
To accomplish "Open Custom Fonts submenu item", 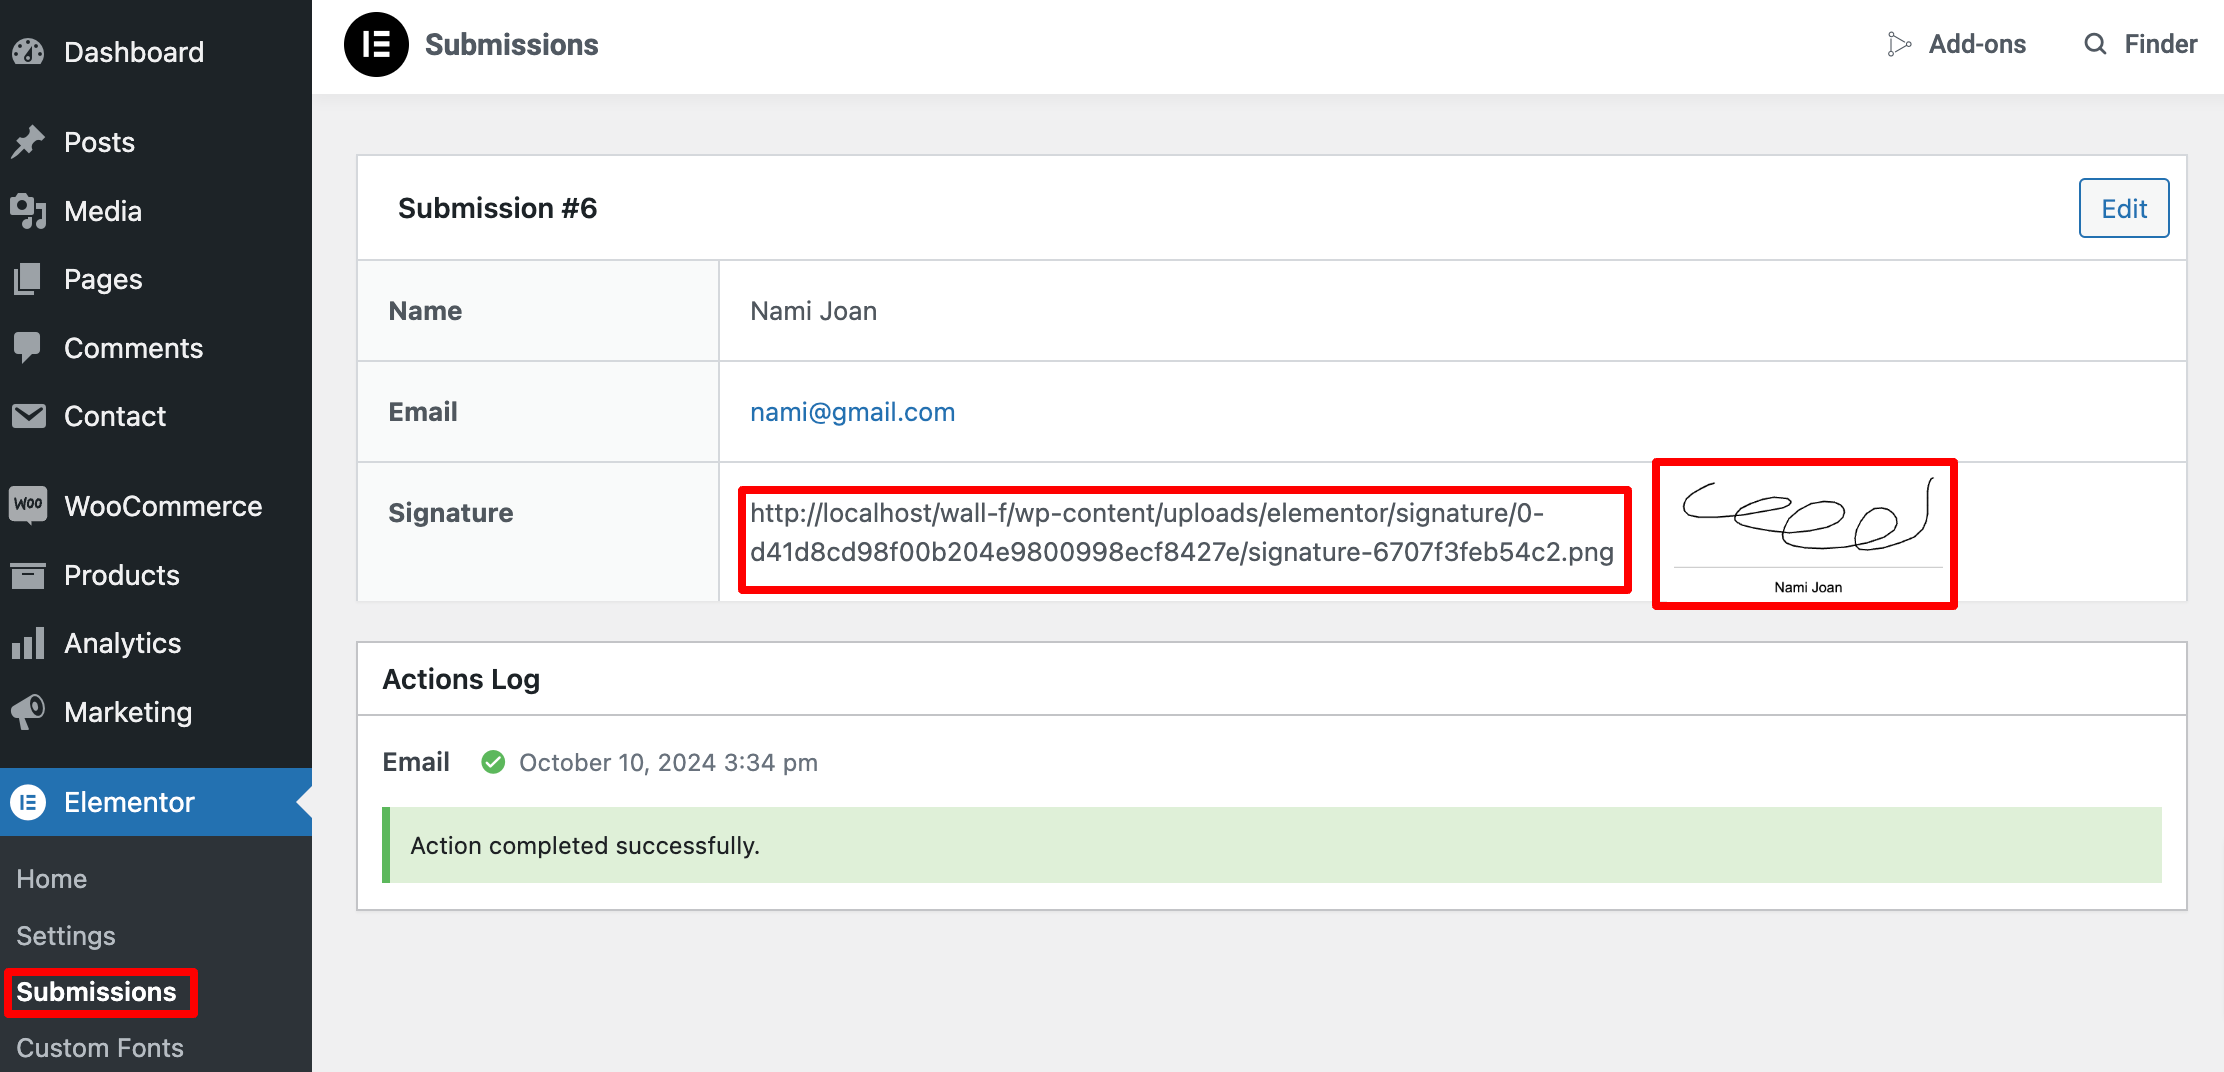I will [x=100, y=1048].
